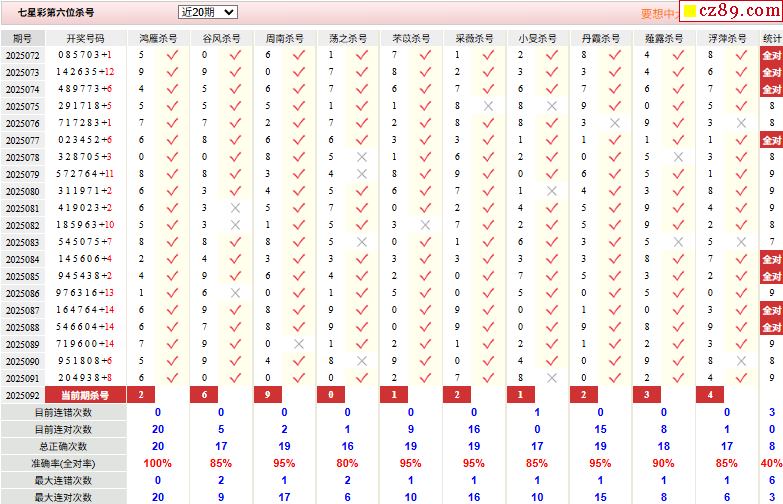
Task: Click the 全对 badge in row 2025077
Action: tap(772, 140)
